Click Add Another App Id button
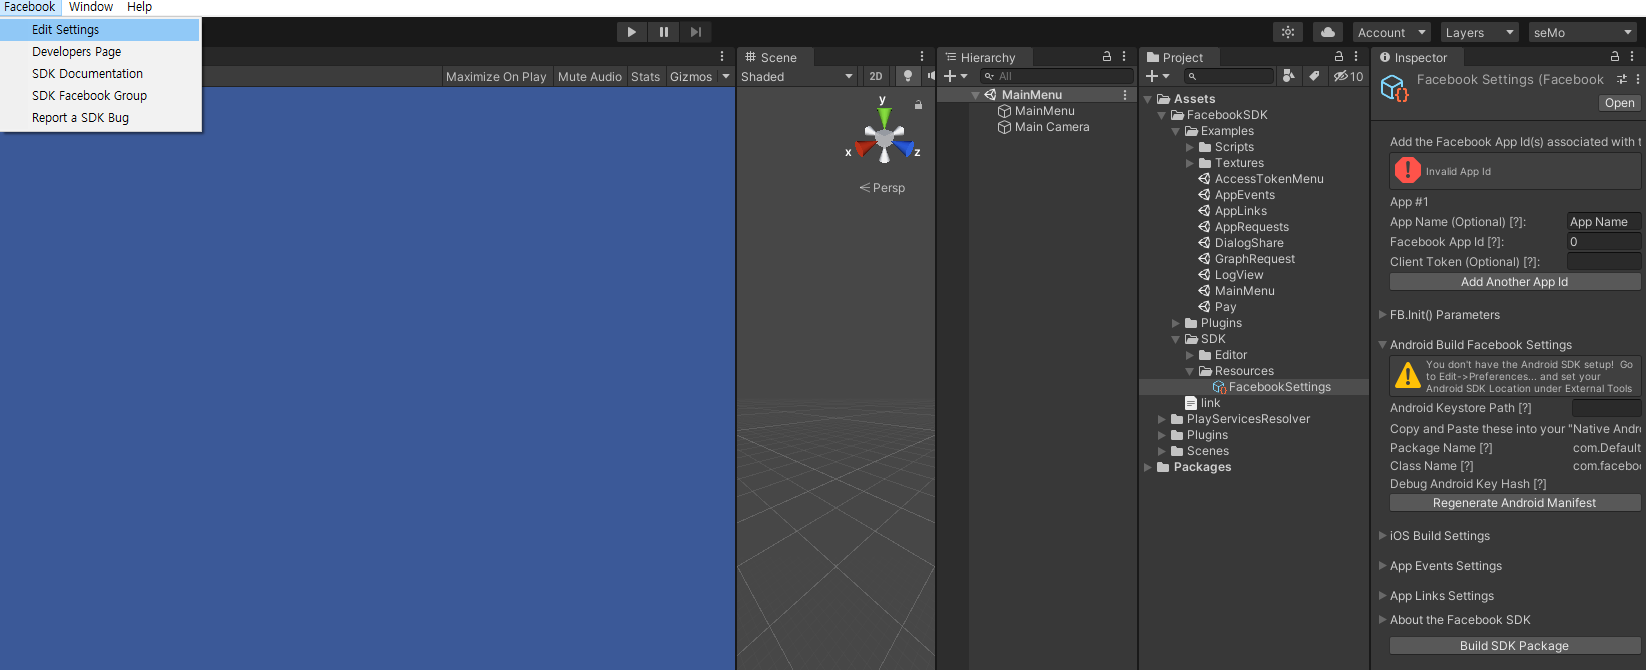 [1514, 282]
